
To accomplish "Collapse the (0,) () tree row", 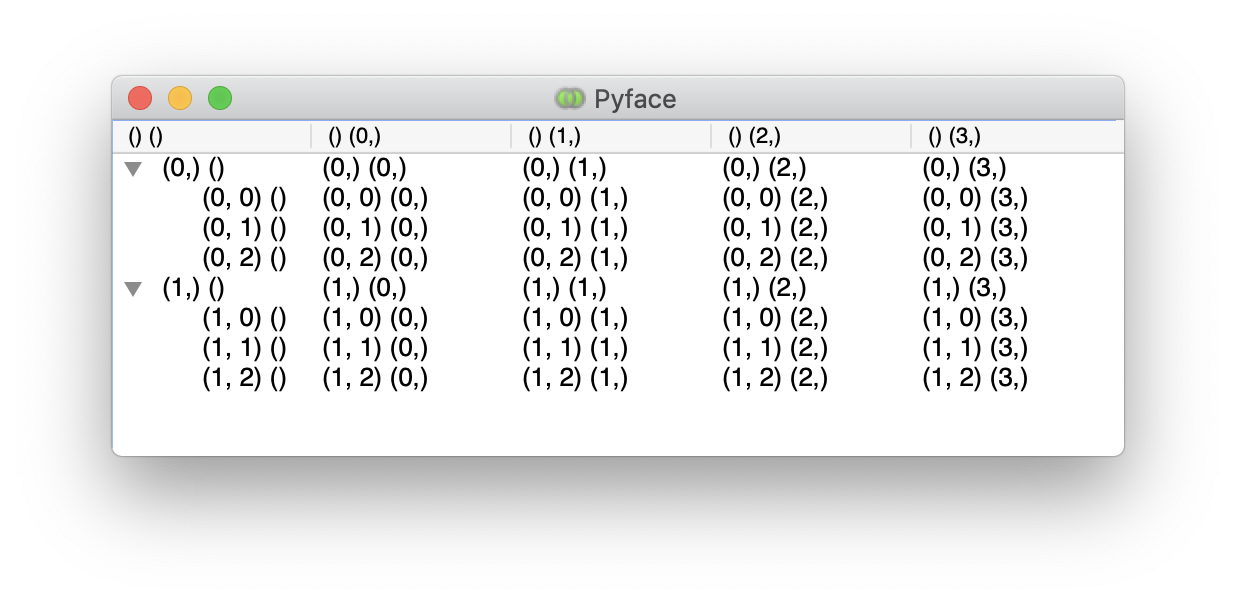I will tap(133, 170).
